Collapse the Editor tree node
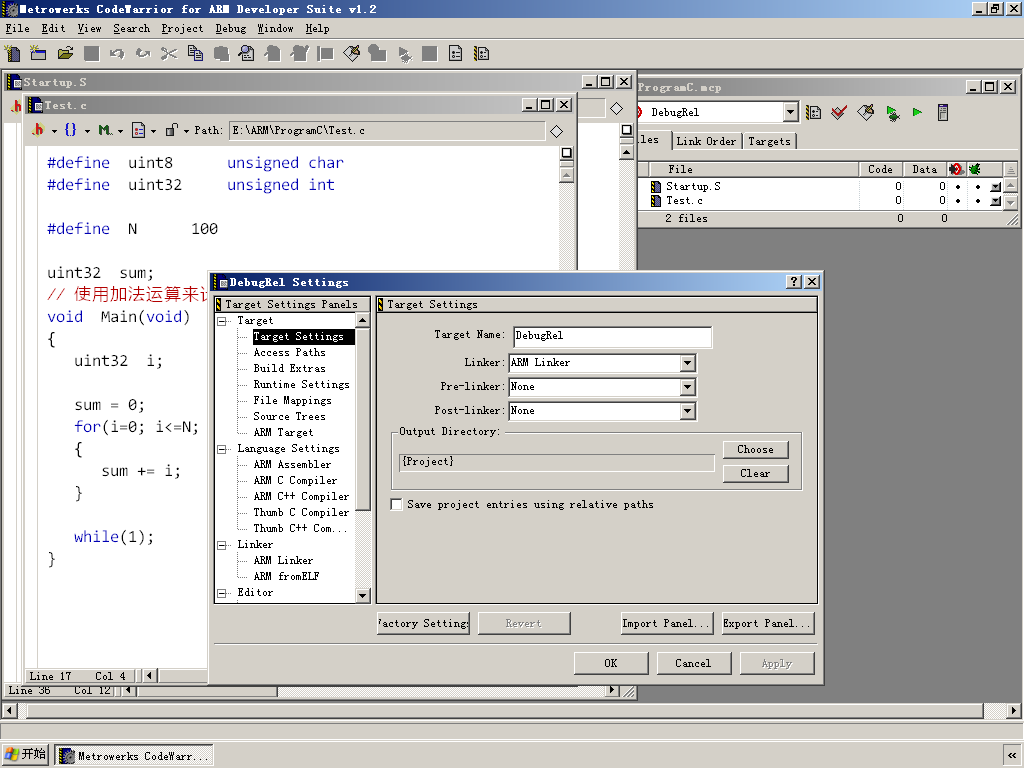Screen dimensions: 1024x768 pos(222,593)
